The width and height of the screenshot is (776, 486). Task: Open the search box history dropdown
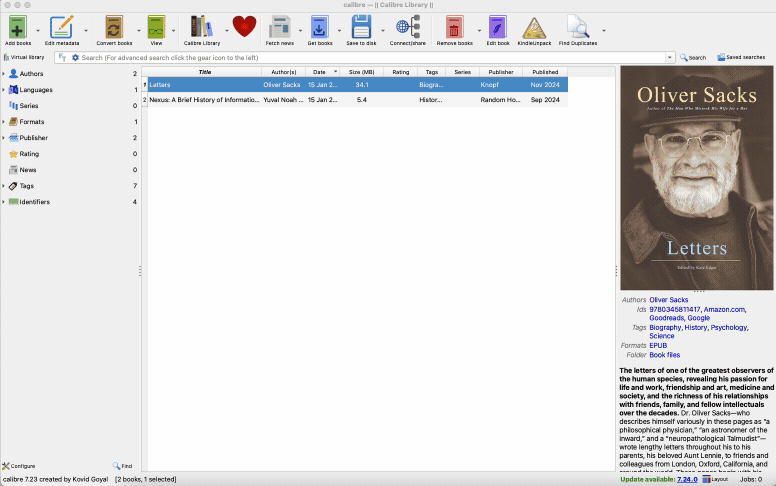pyautogui.click(x=670, y=57)
